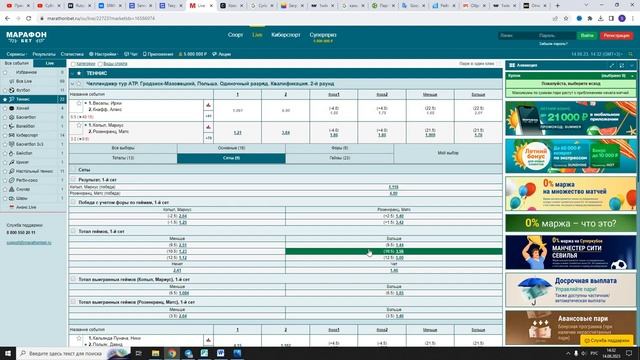The image size is (640, 360).
Task: Open the Snooker triangle icon in sidebar
Action: click(12, 189)
